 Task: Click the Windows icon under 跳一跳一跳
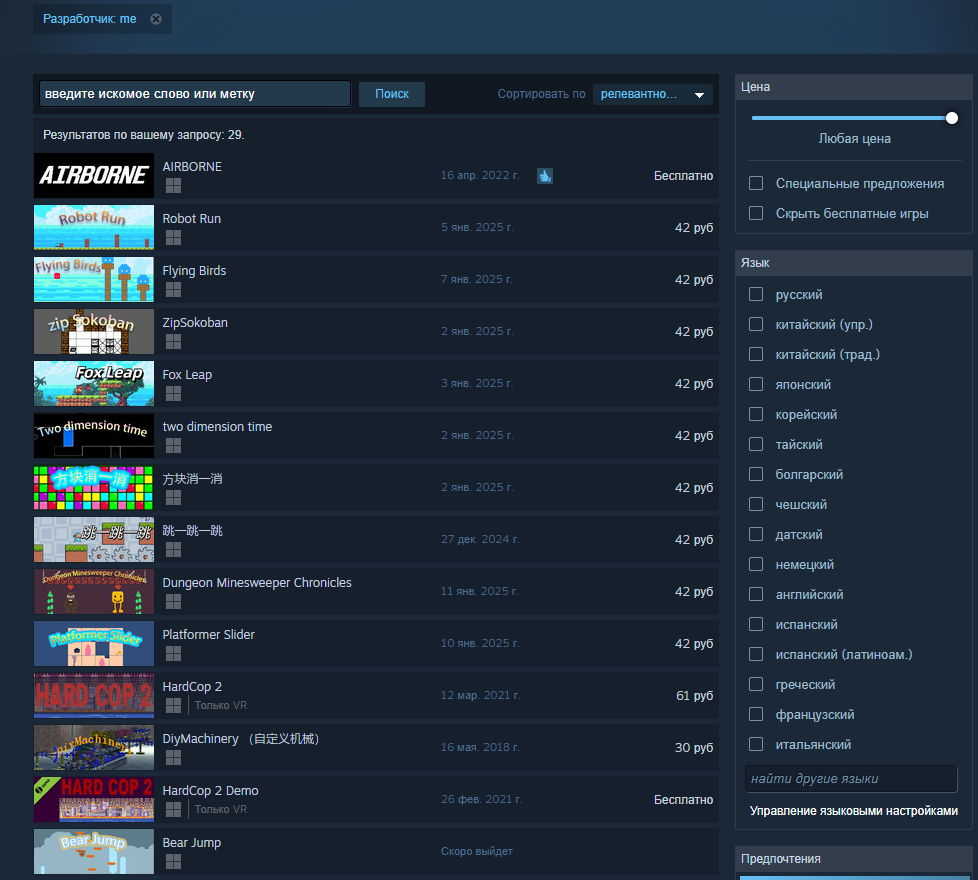coord(173,549)
